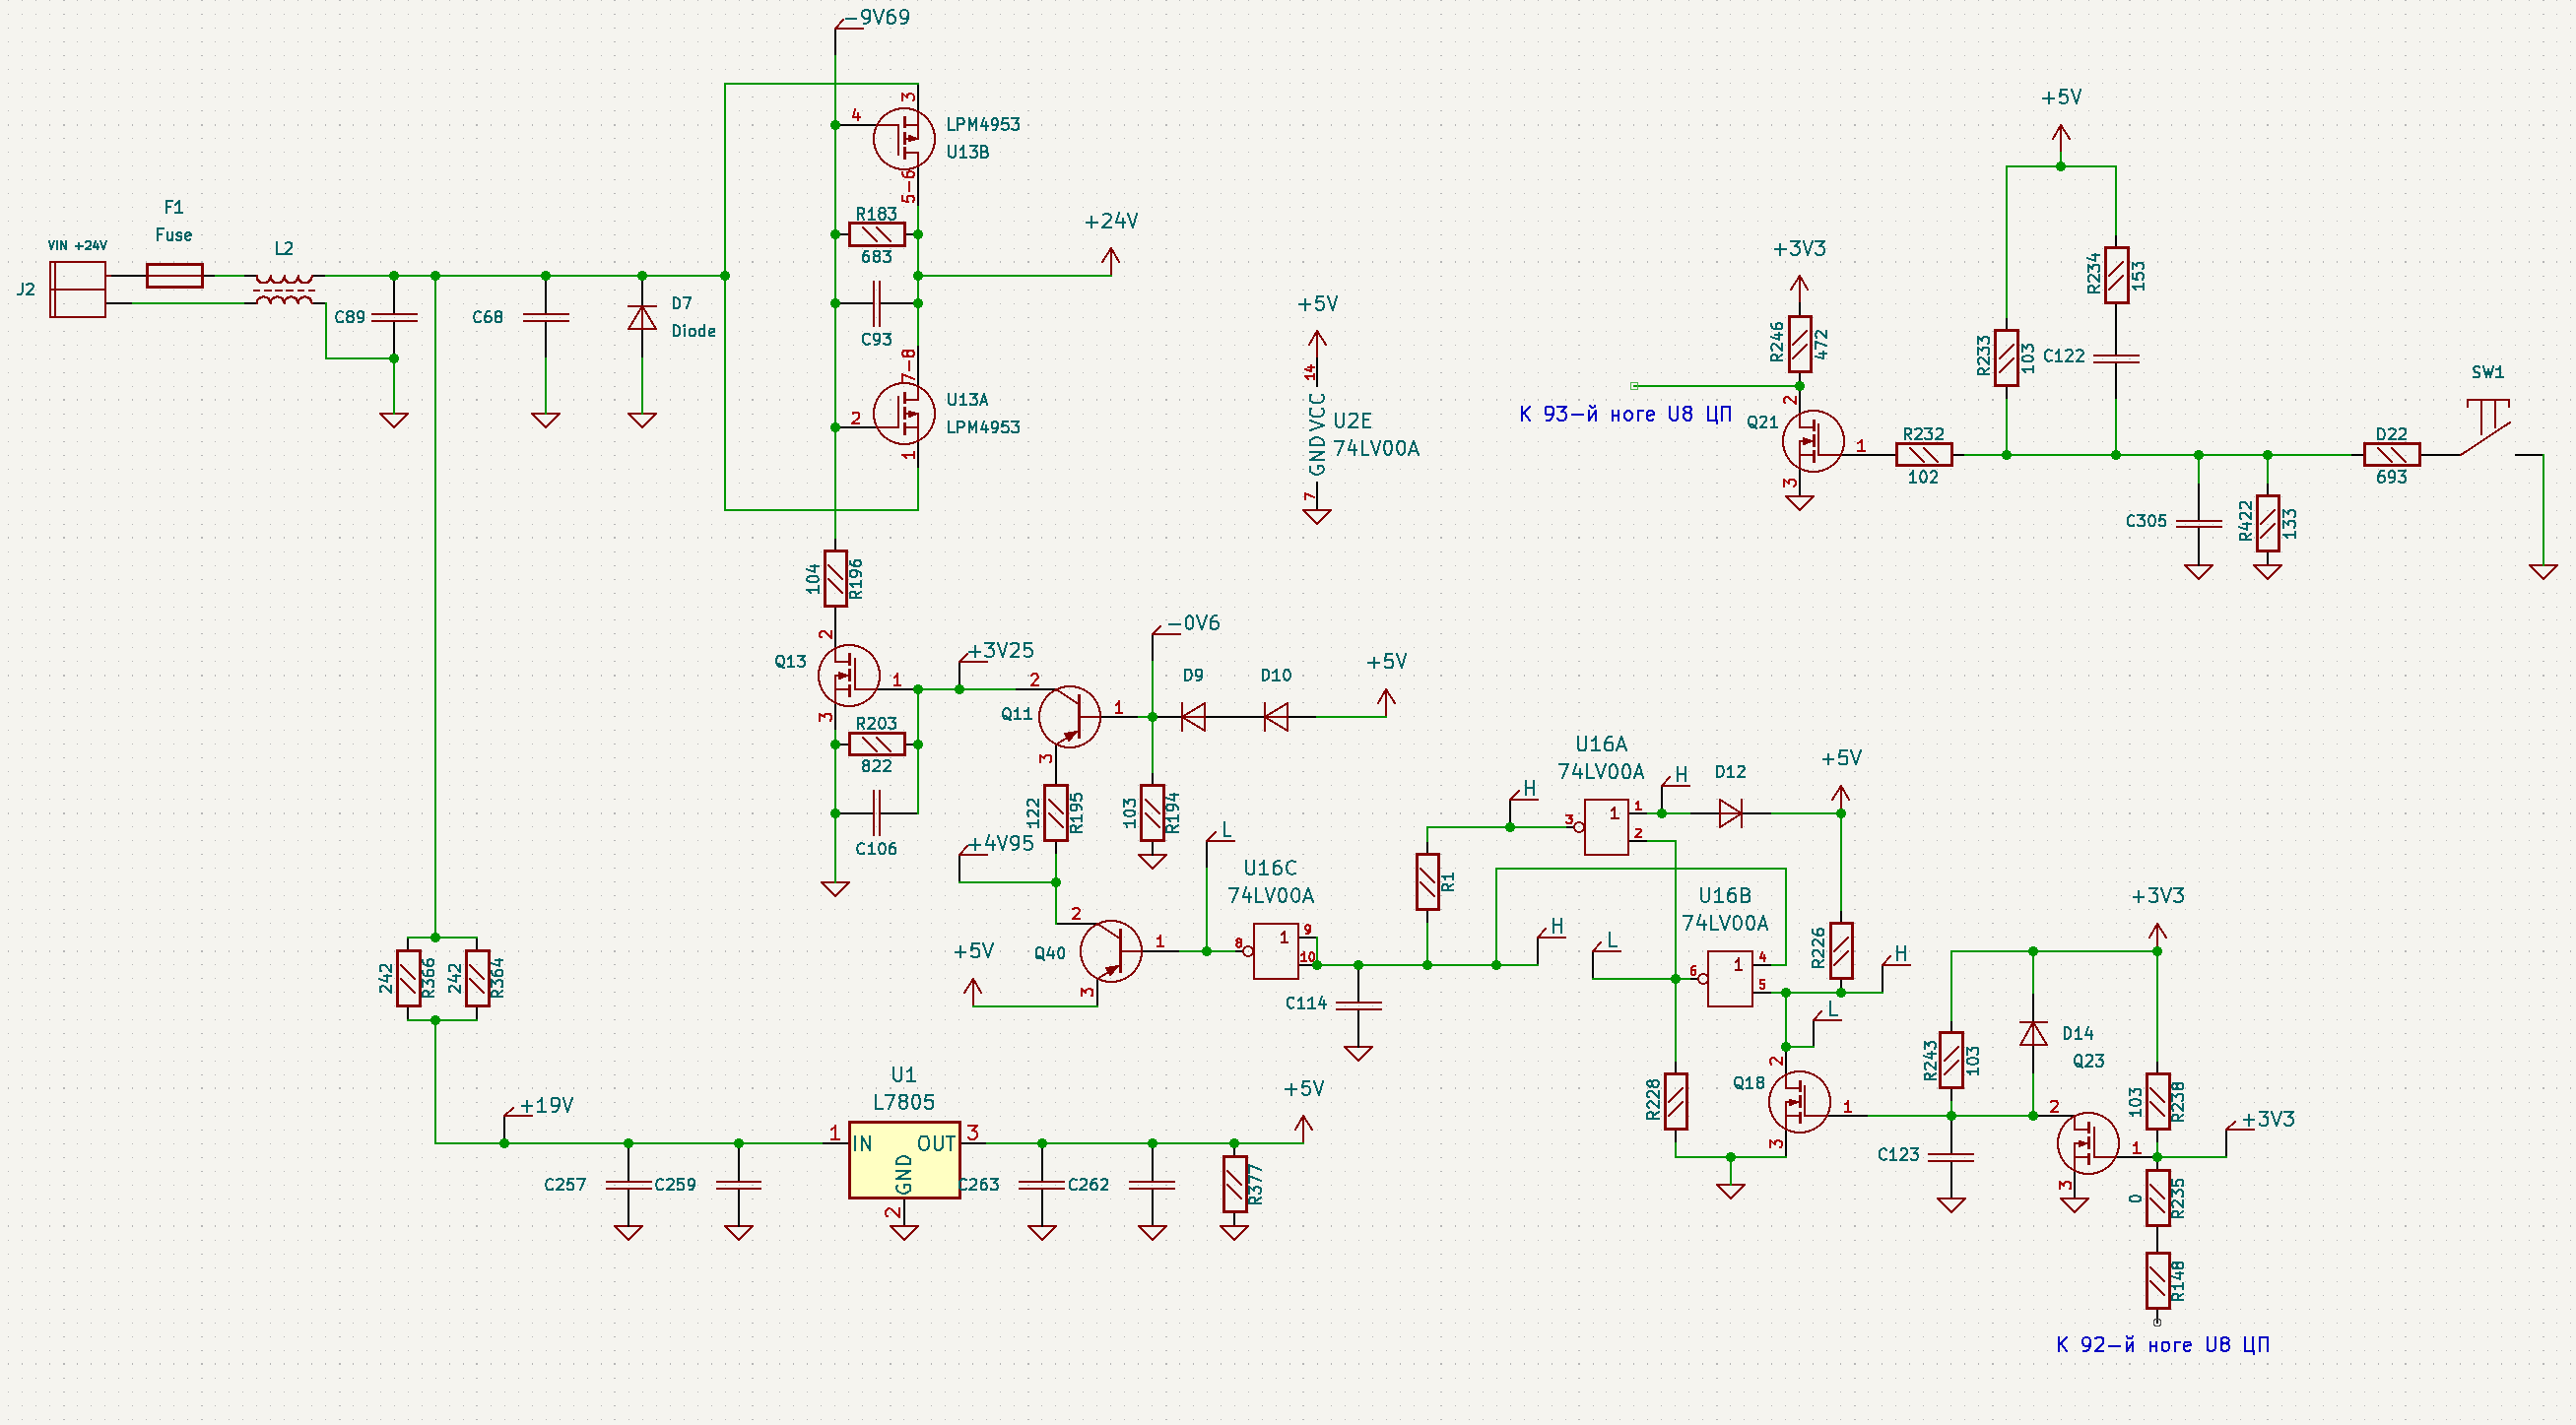The image size is (2576, 1425).
Task: Select the +3V25 net label
Action: 1001,651
